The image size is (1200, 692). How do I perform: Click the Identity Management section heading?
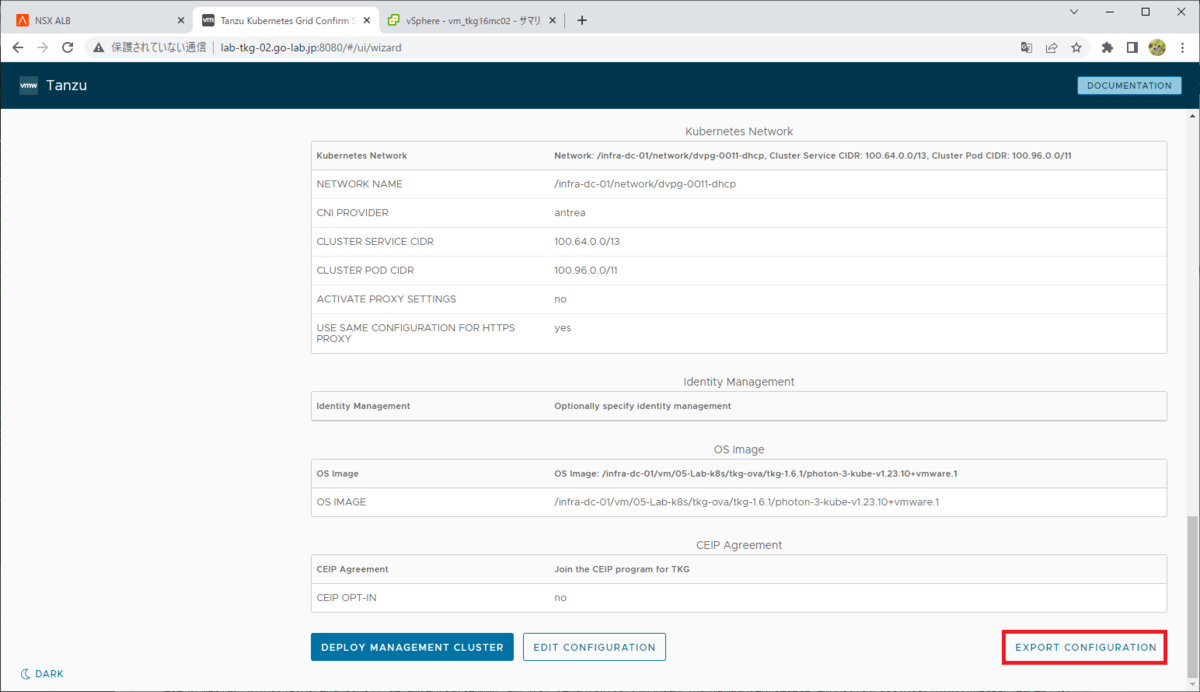coord(739,382)
